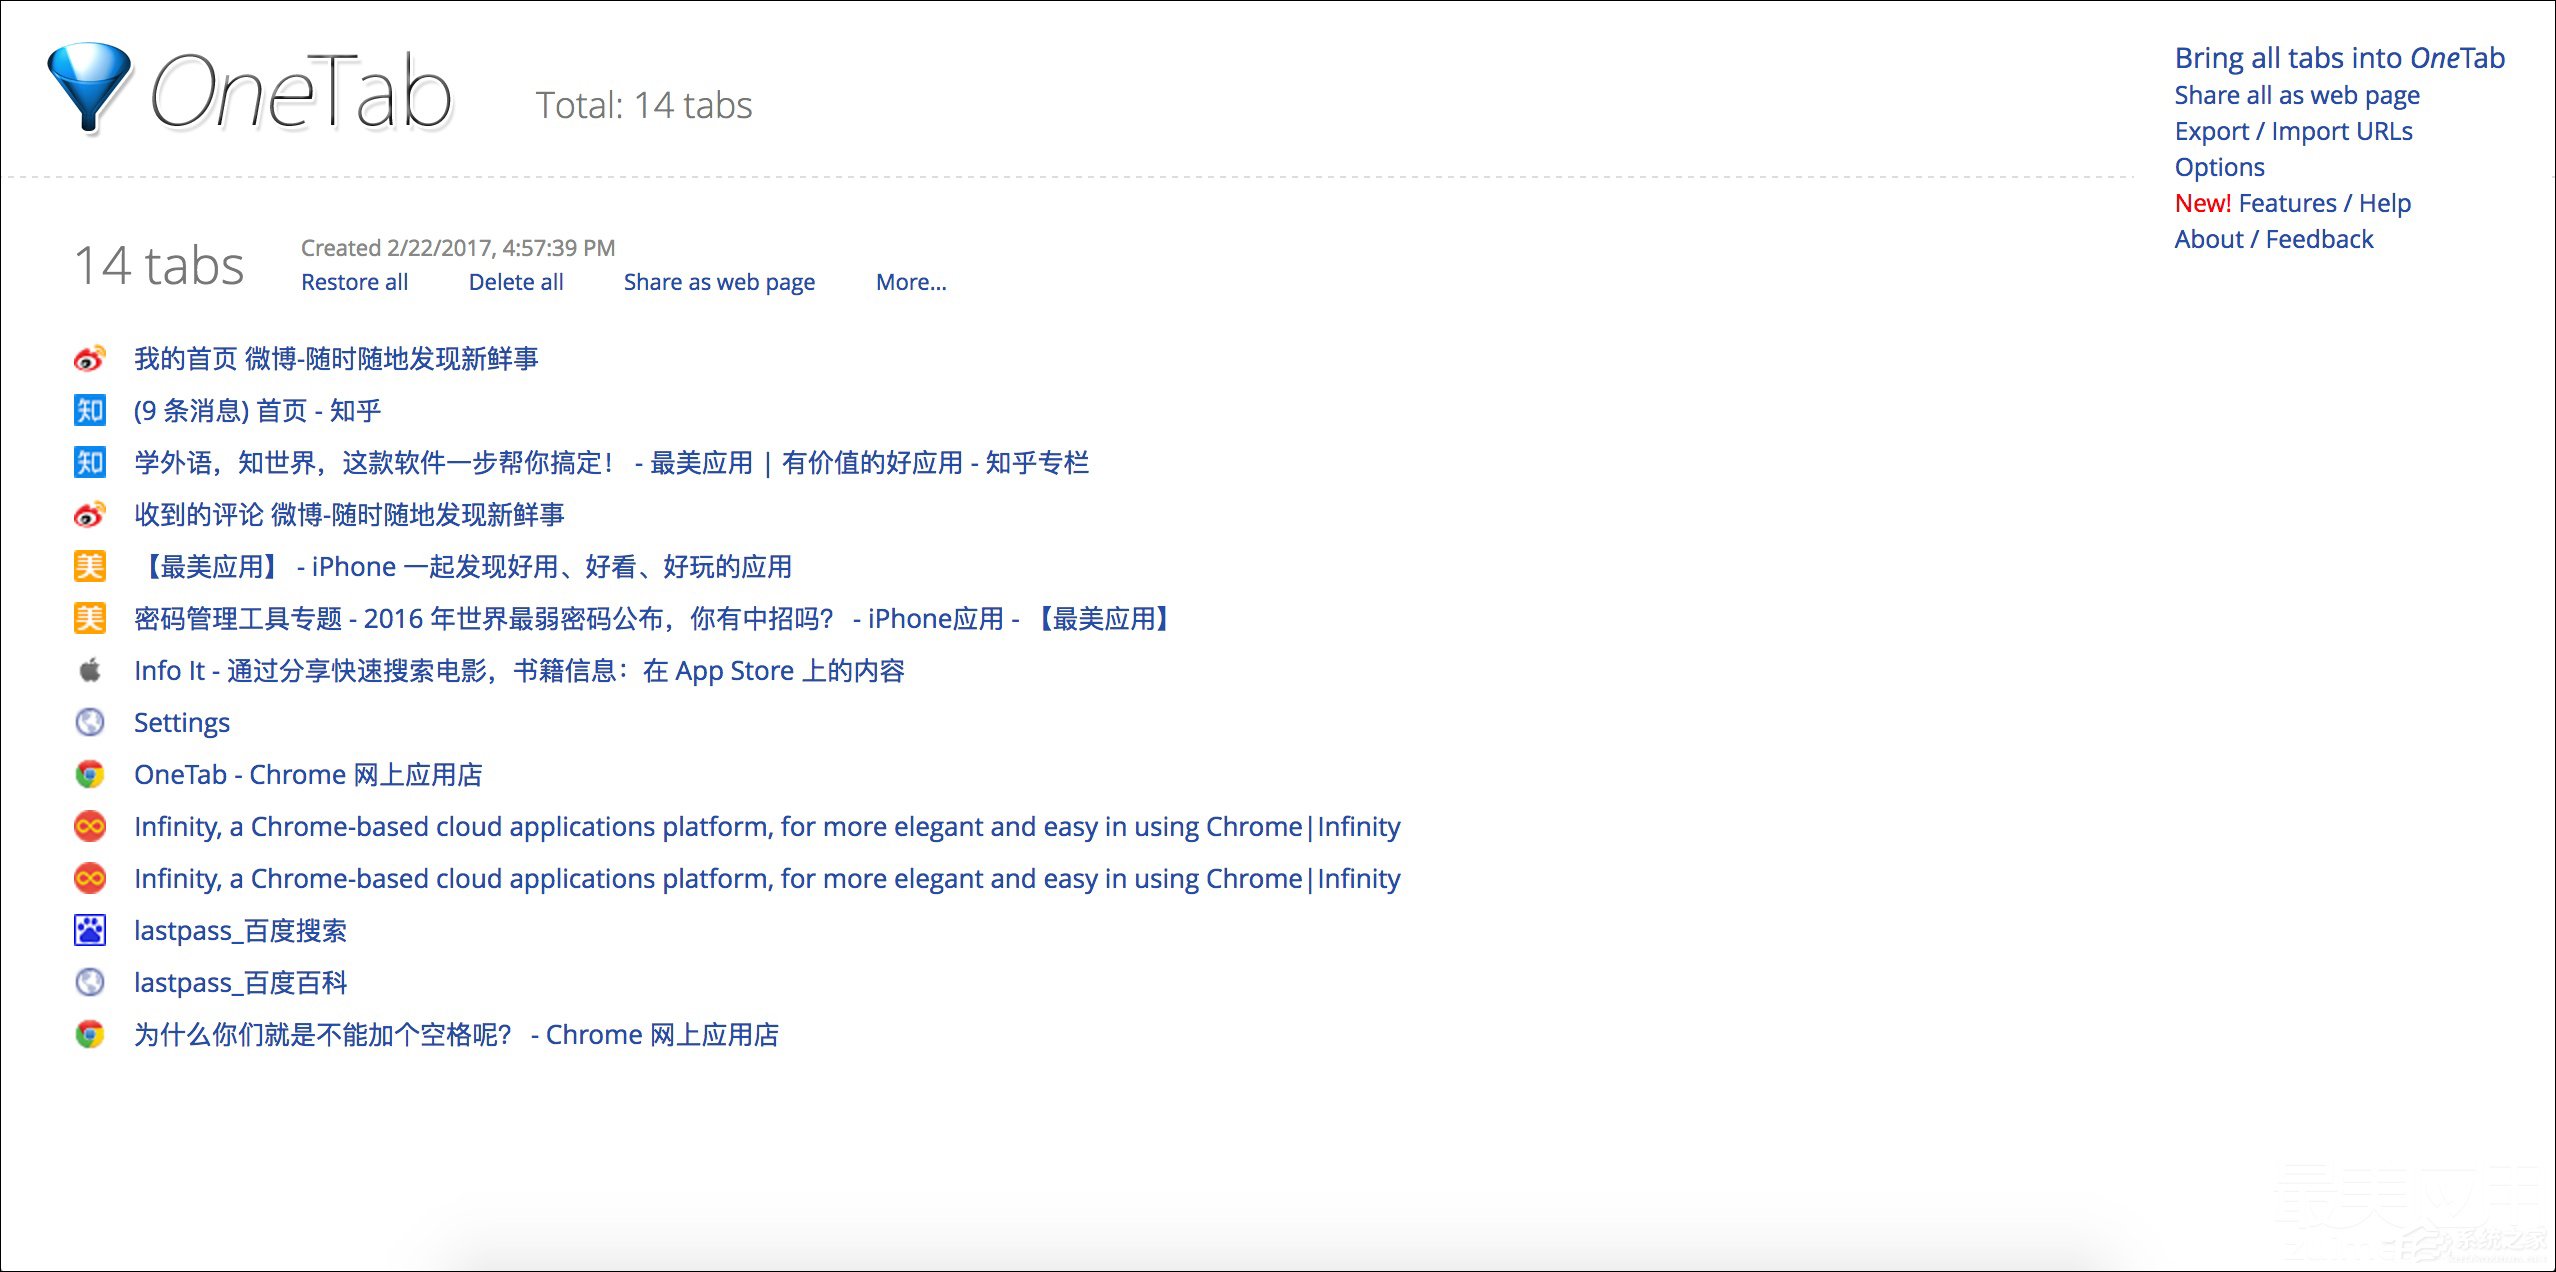The width and height of the screenshot is (2556, 1272).
Task: Click the Weibo icon beside 我的首页
Action: click(90, 359)
